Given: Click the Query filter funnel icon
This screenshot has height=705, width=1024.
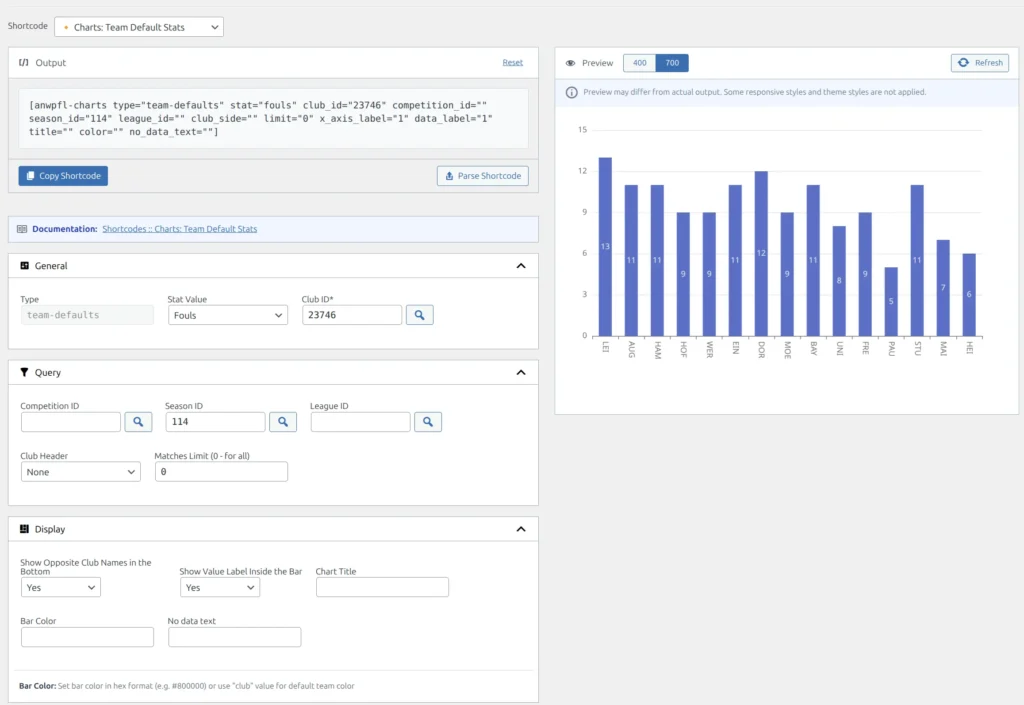Looking at the screenshot, I should (24, 372).
